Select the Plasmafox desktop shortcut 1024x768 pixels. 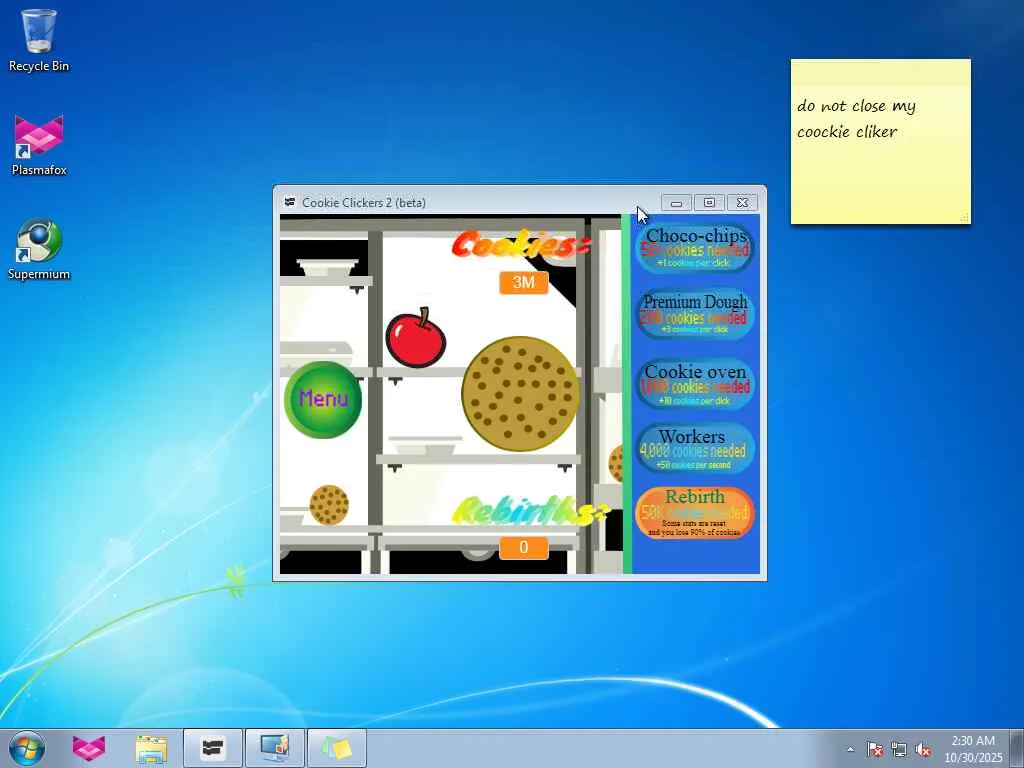[39, 145]
